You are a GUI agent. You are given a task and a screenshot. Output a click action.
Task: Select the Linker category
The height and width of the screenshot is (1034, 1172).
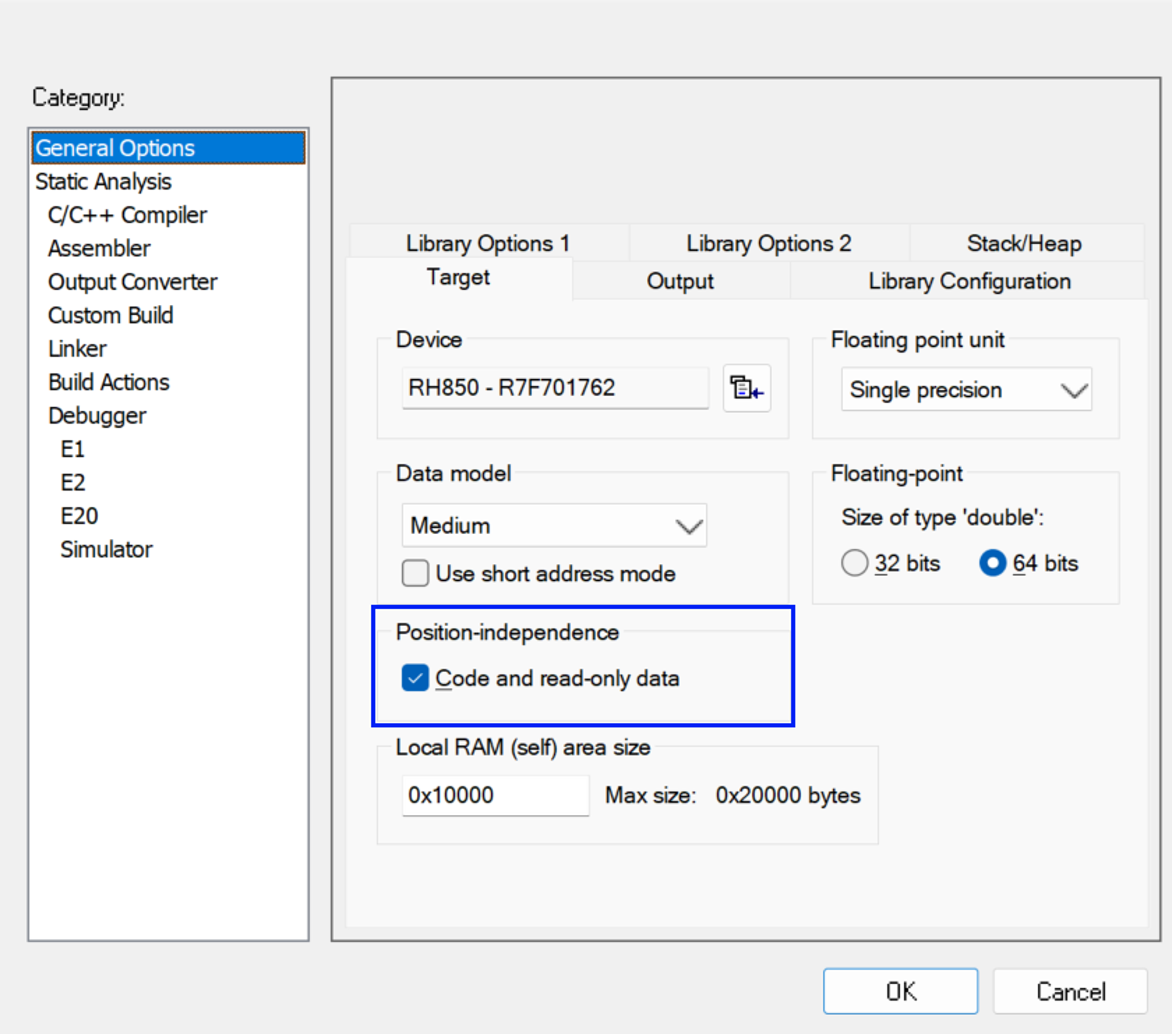pyautogui.click(x=76, y=348)
